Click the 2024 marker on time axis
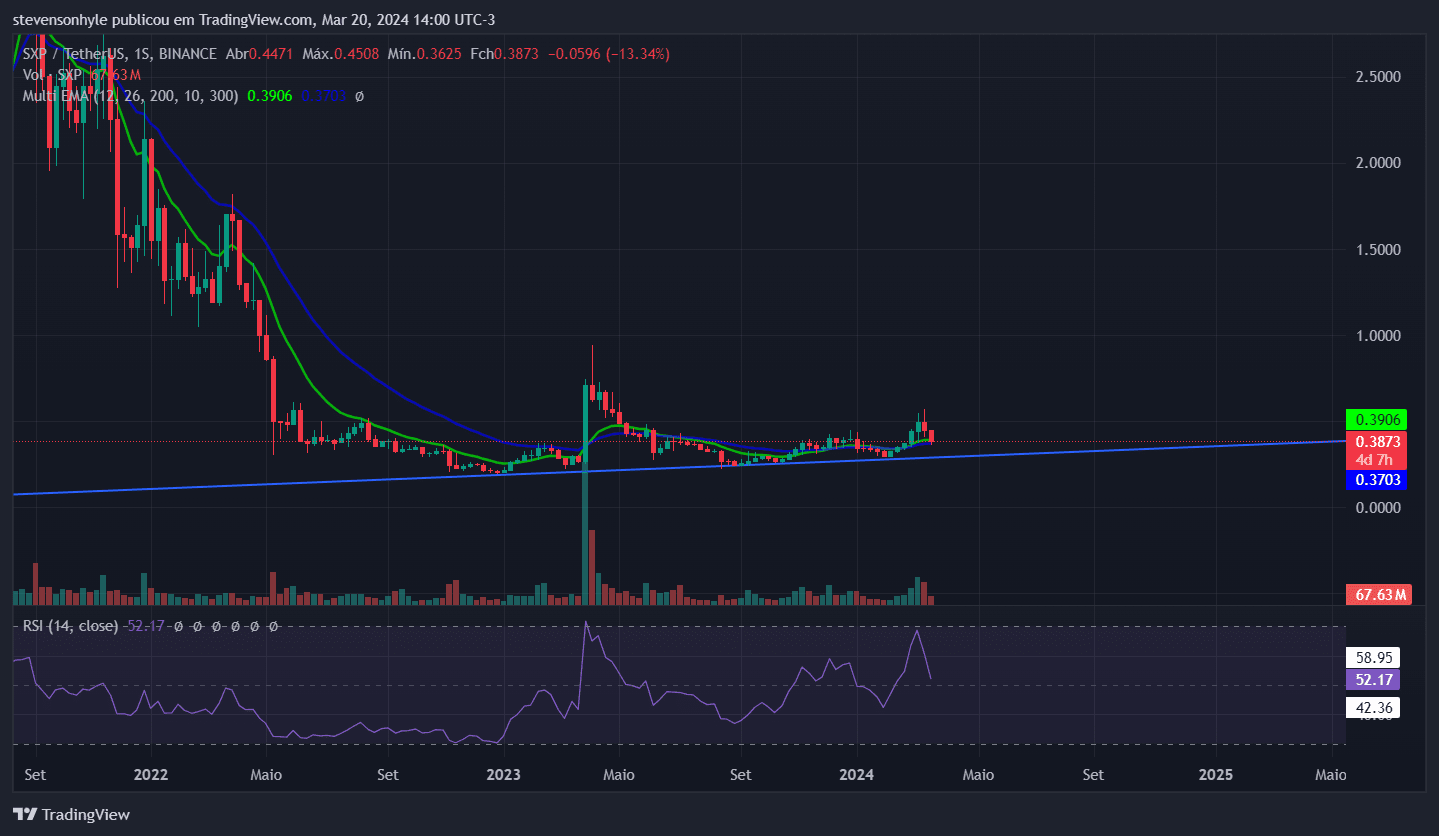The height and width of the screenshot is (836, 1439). click(857, 775)
